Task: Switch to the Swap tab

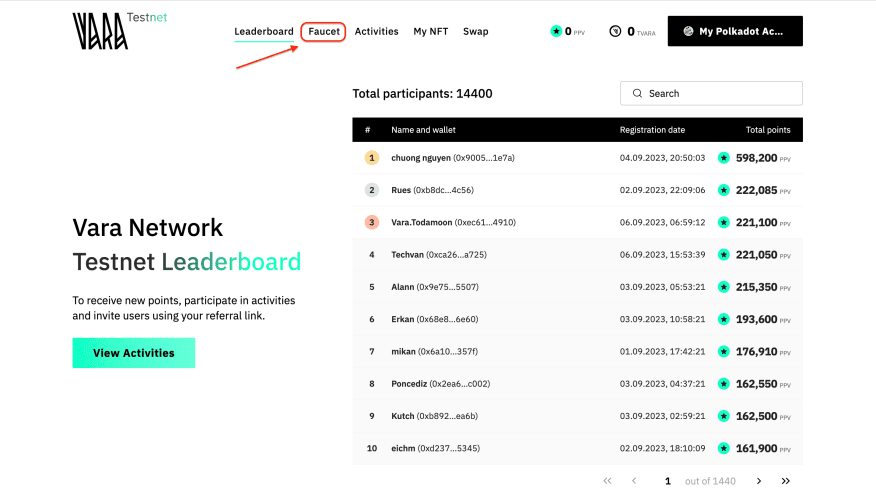Action: coord(476,31)
